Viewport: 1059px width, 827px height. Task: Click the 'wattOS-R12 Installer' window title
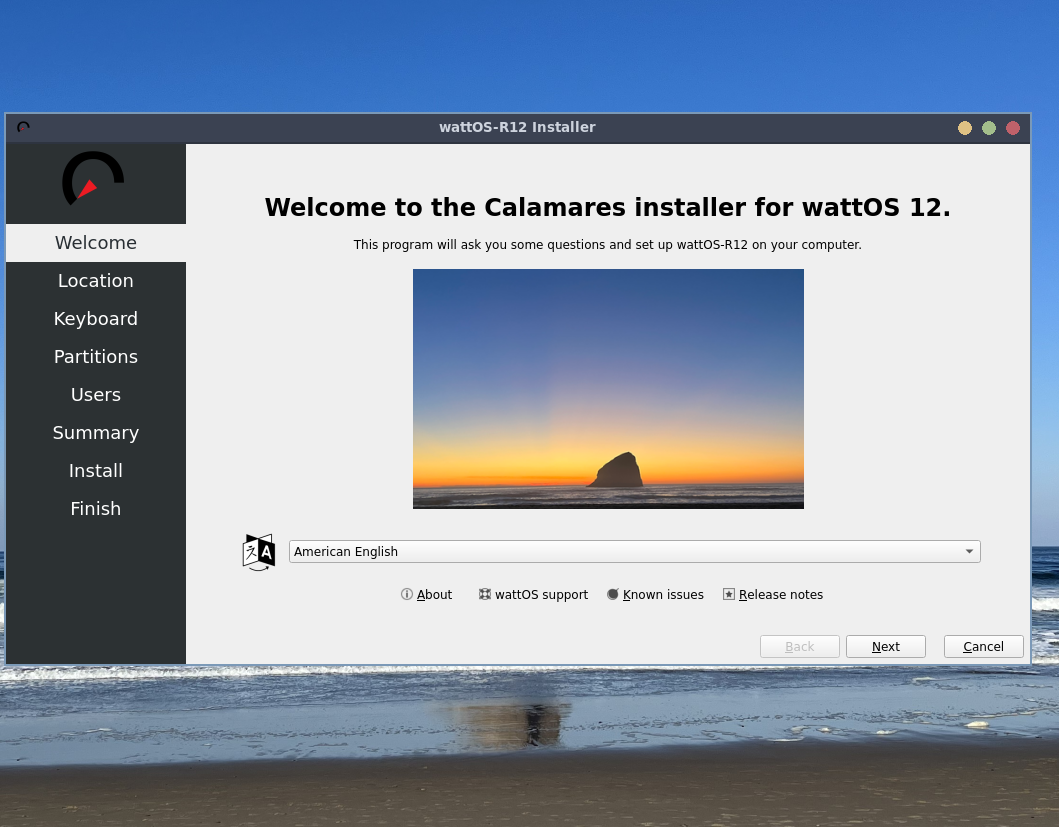517,127
